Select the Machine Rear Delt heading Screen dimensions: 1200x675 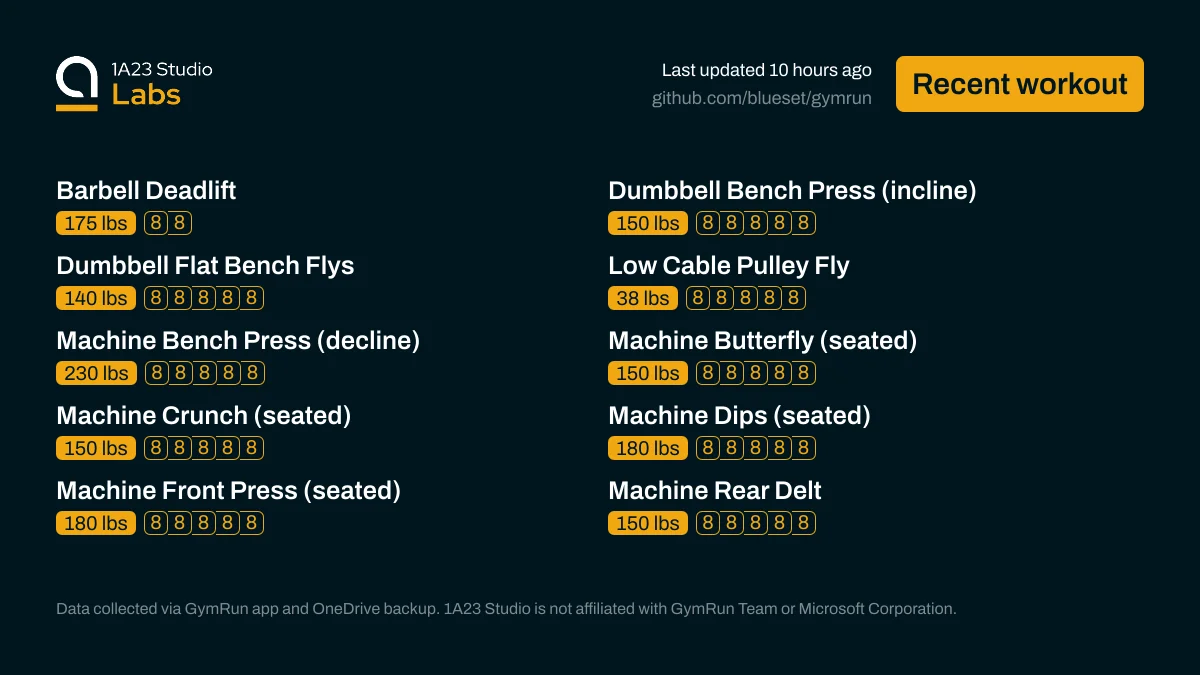pos(714,491)
